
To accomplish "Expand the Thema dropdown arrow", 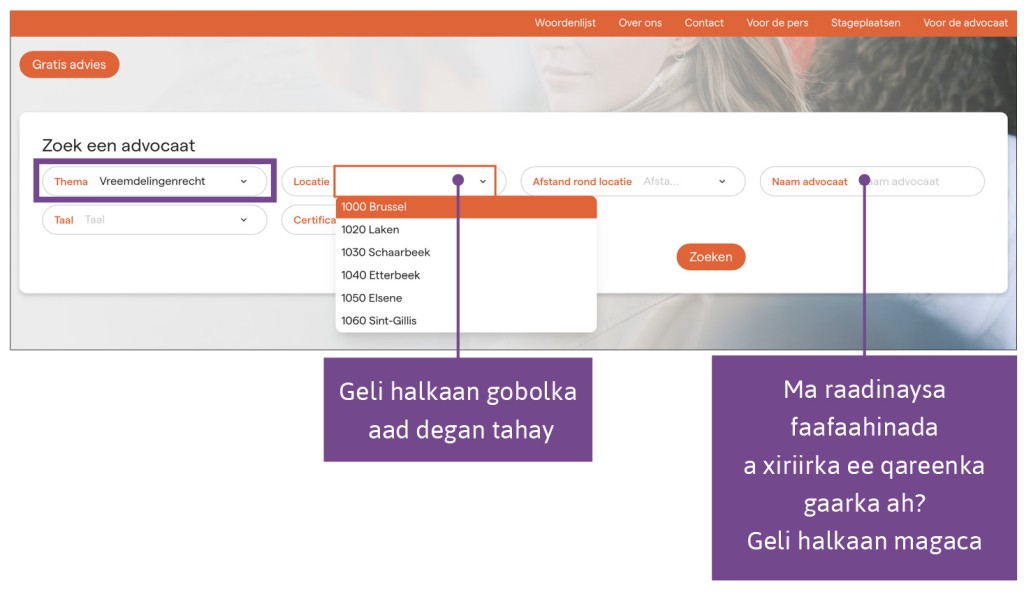I will pyautogui.click(x=244, y=181).
